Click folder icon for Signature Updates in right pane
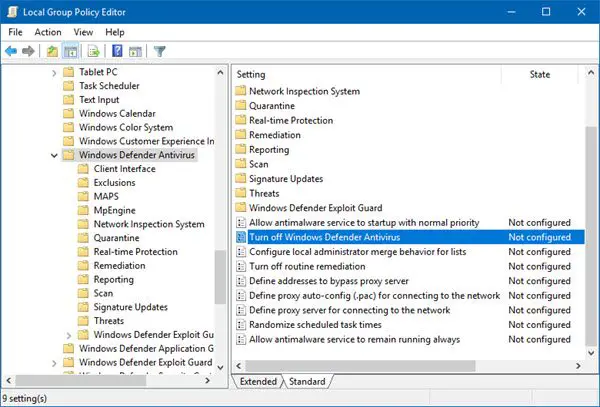This screenshot has width=600, height=407. 241,178
